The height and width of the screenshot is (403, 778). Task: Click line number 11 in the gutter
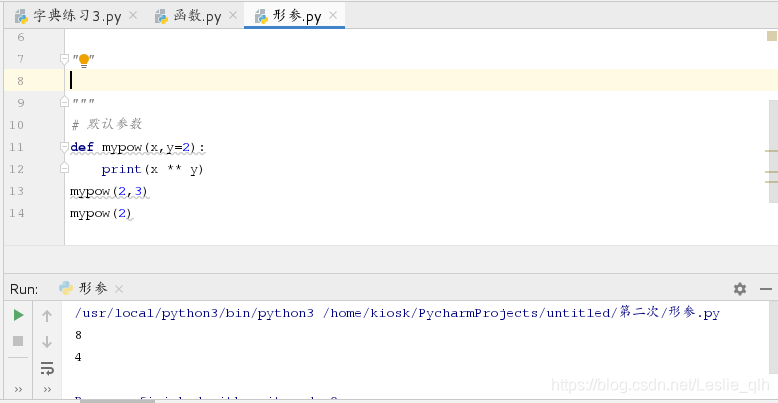[16, 147]
